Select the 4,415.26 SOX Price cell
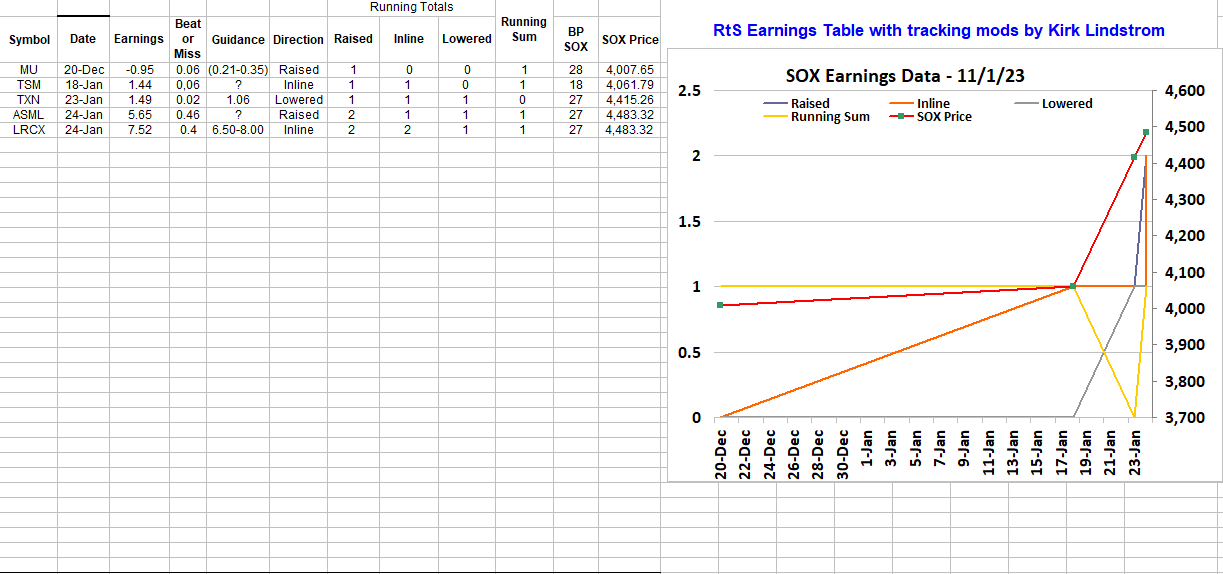The width and height of the screenshot is (1223, 574). (x=629, y=100)
